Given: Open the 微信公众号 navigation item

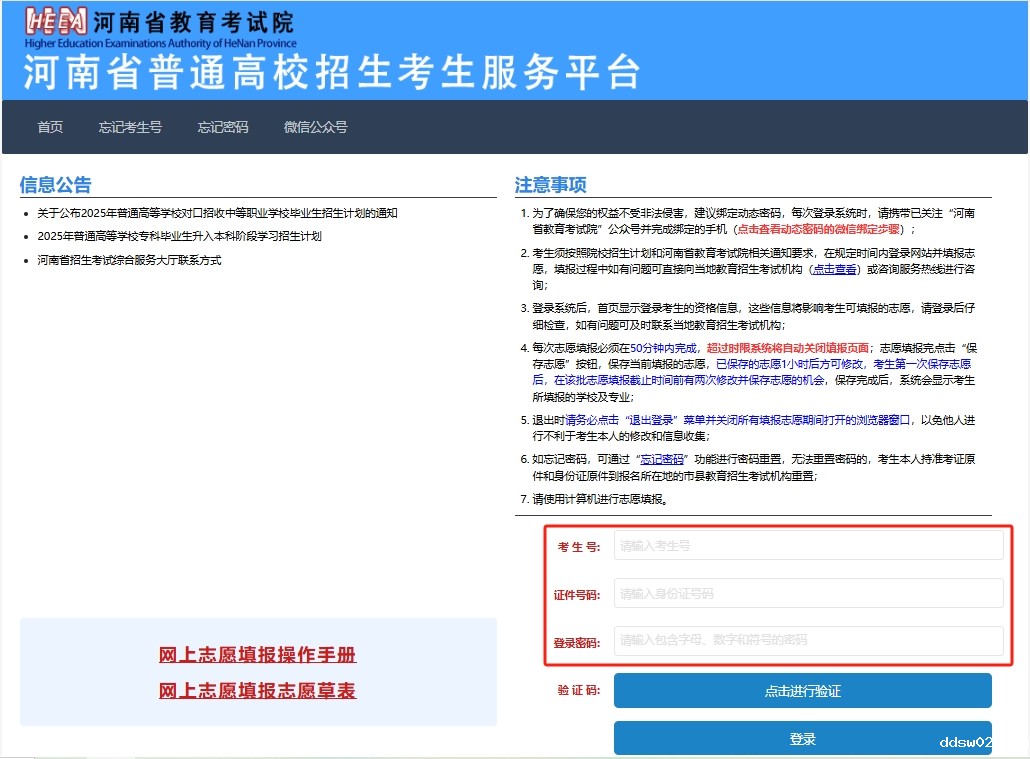Looking at the screenshot, I should point(315,127).
